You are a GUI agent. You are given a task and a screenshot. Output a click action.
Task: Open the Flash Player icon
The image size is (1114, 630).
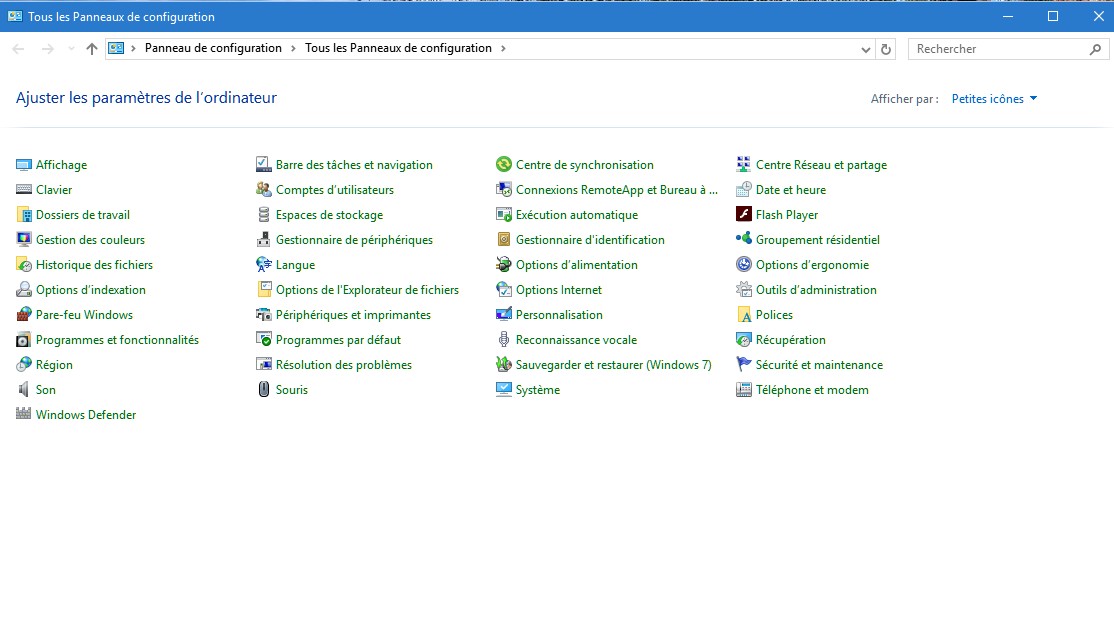[744, 214]
